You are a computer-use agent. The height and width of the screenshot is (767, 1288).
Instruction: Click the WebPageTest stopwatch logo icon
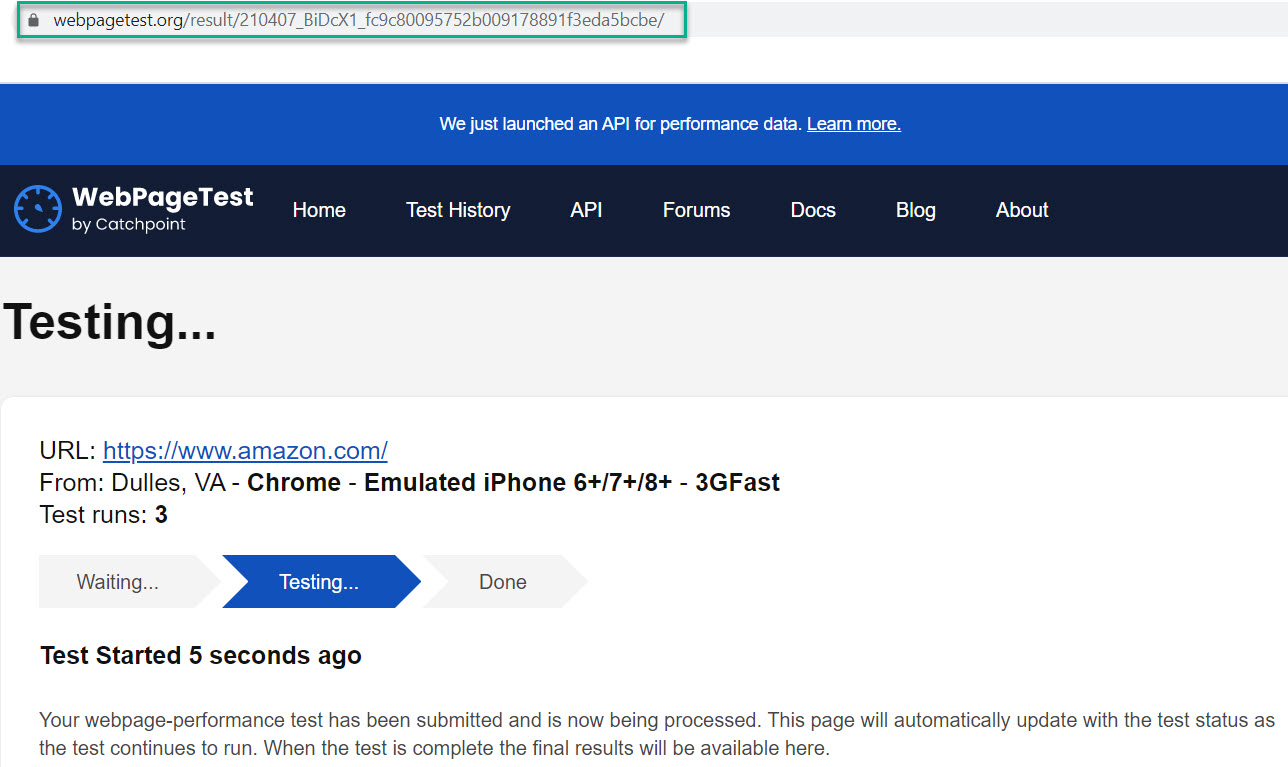coord(38,209)
